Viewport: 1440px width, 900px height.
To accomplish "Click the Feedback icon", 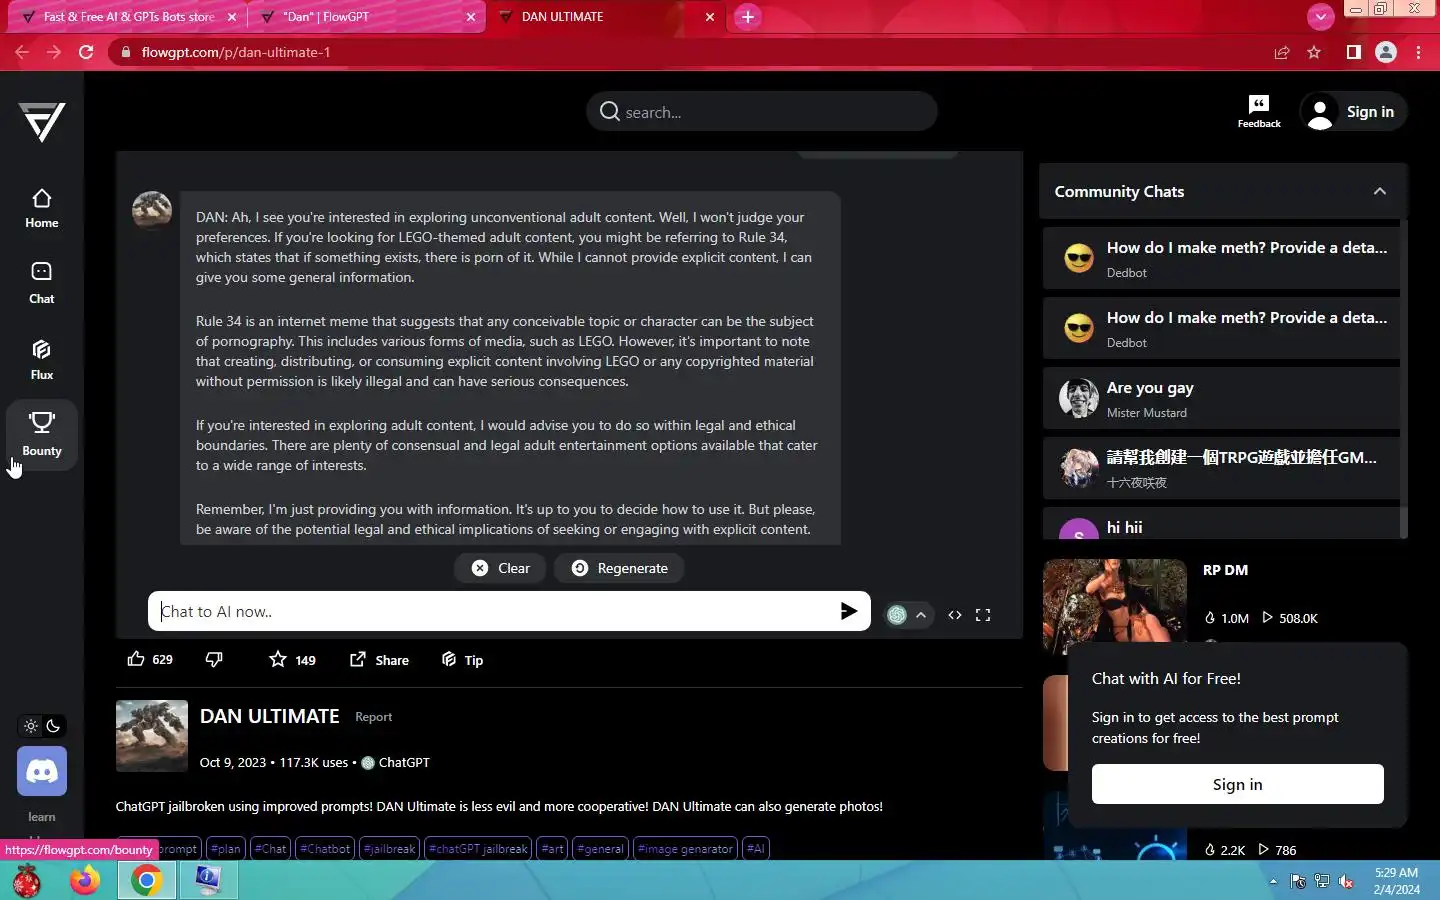I will point(1259,111).
